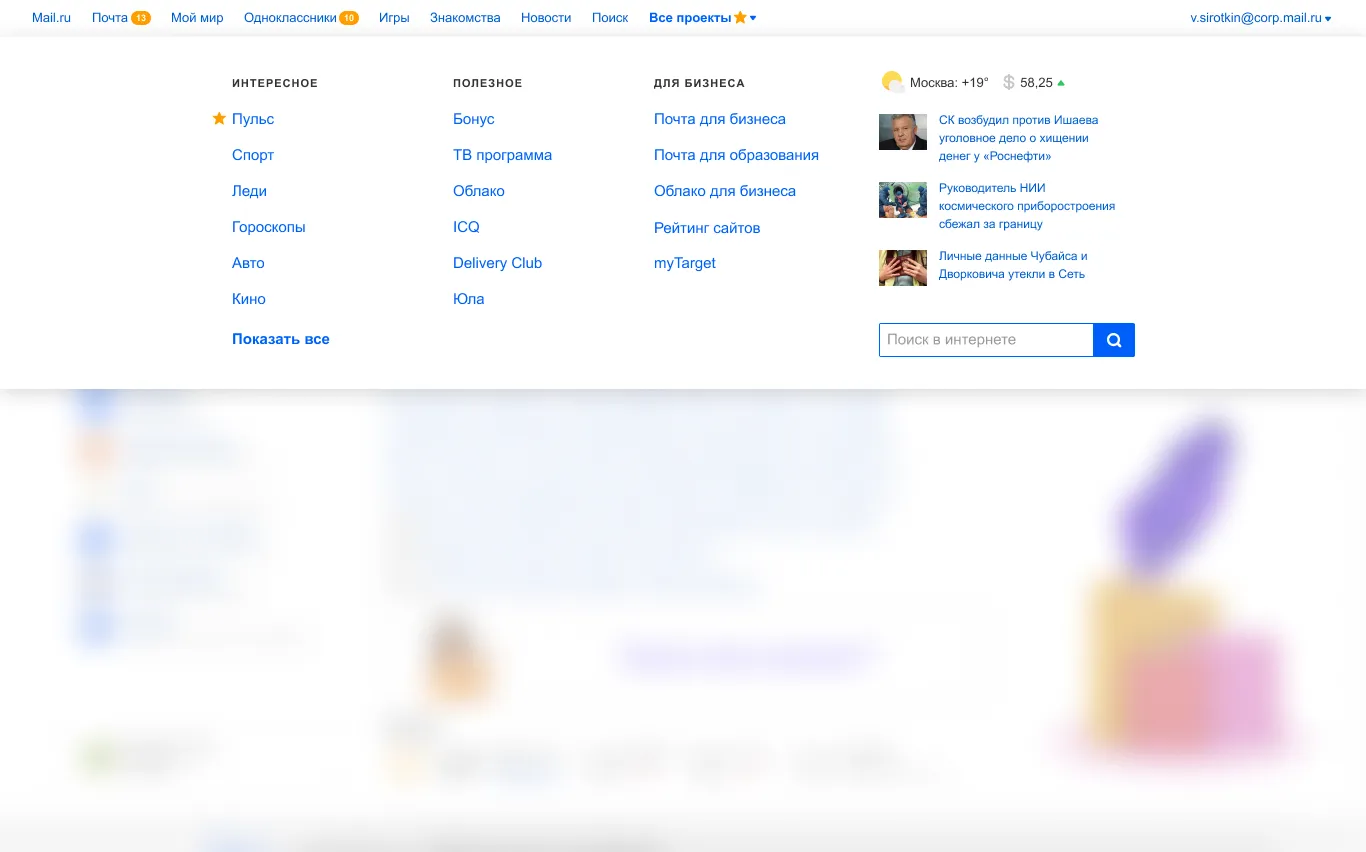Open Mail.ru in the top bar
The height and width of the screenshot is (852, 1366).
click(51, 18)
